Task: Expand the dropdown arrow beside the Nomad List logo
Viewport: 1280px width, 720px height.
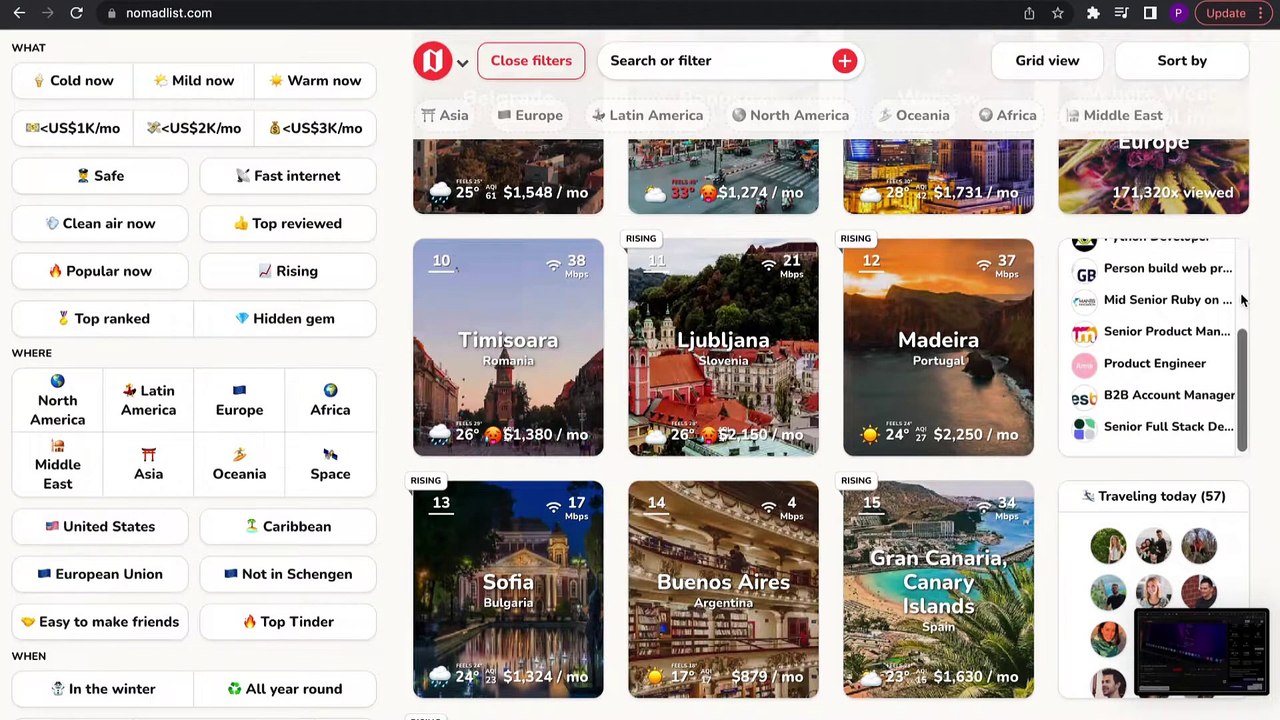Action: click(462, 63)
